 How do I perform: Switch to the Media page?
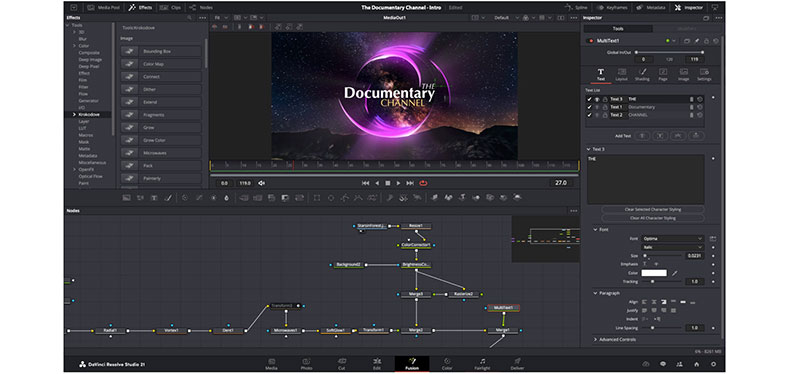coord(271,364)
